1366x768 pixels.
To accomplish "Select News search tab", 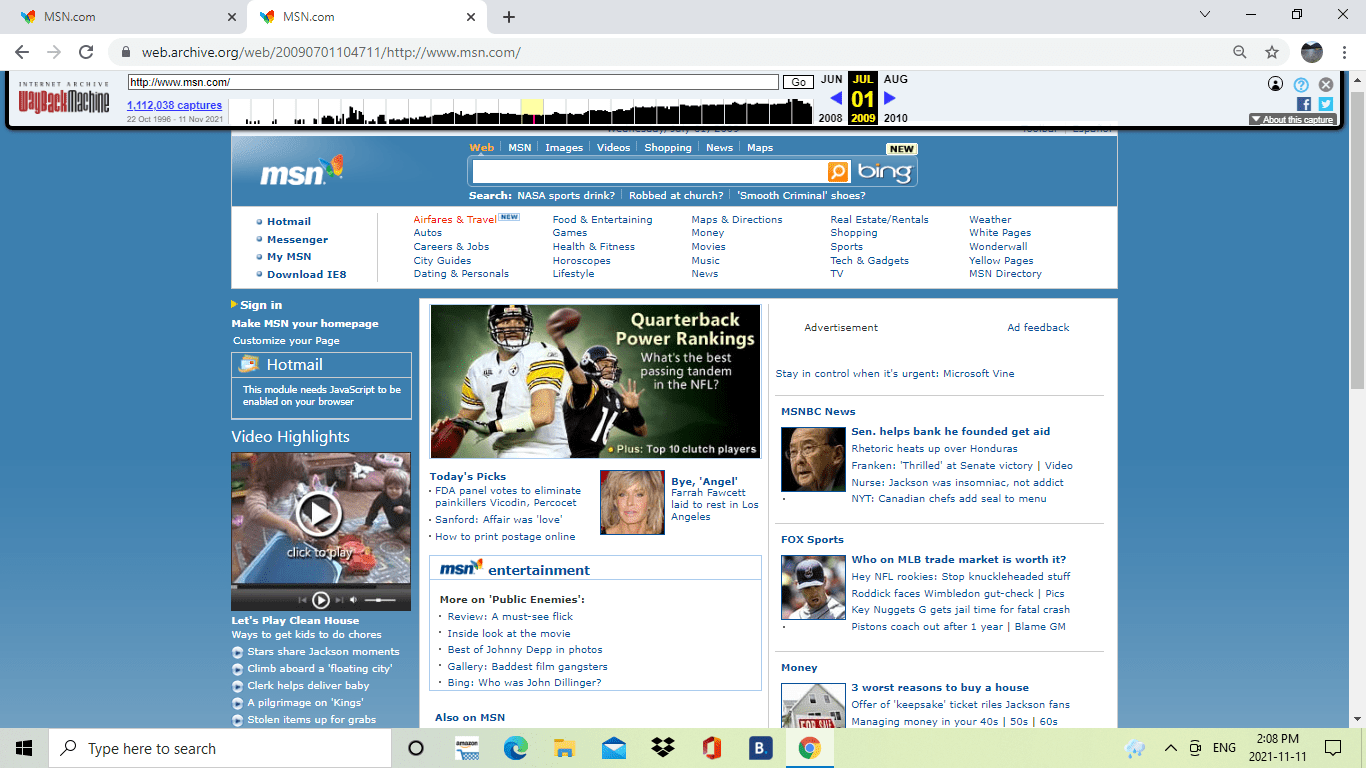I will point(719,147).
